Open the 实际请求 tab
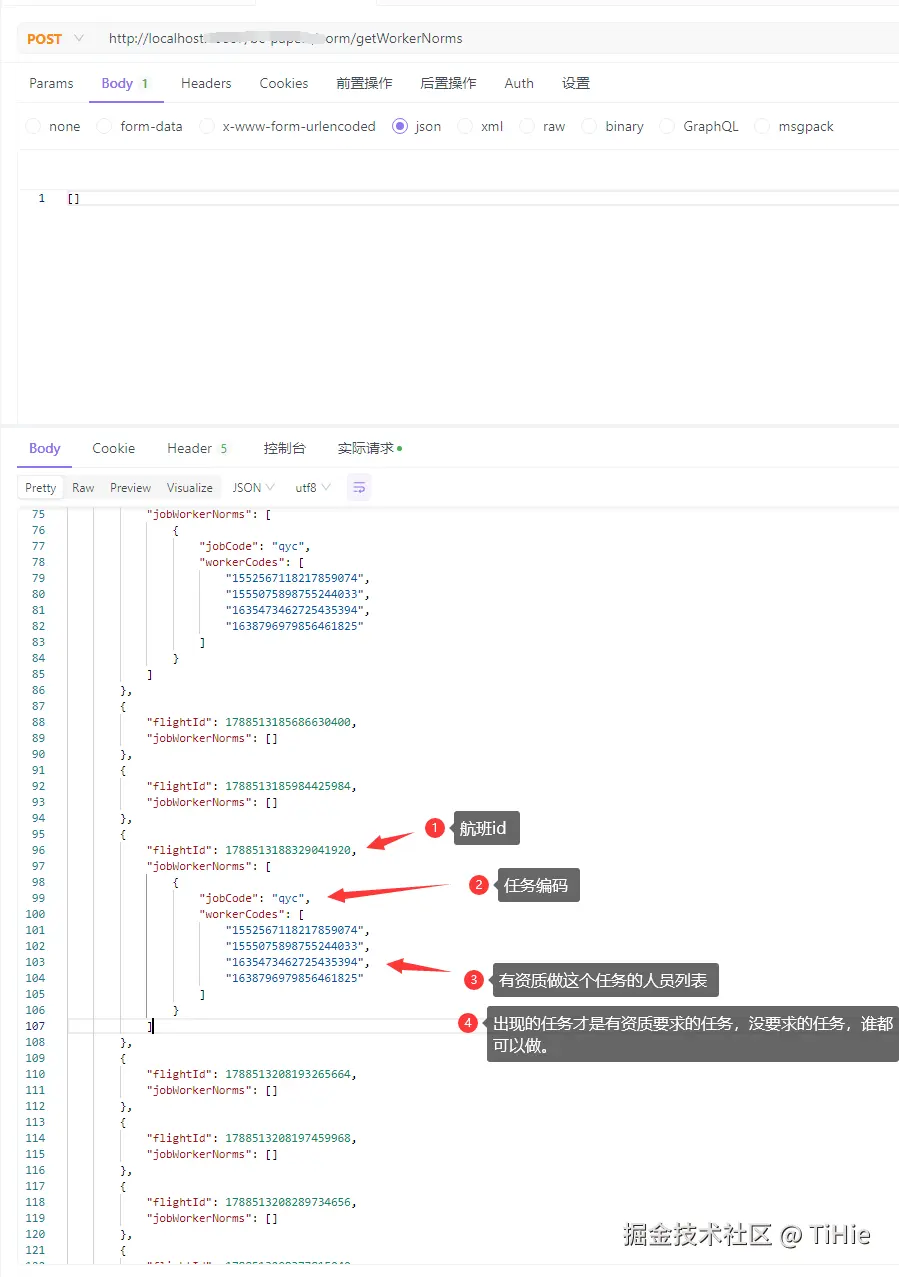Screen dimensions: 899x1277 coord(370,448)
